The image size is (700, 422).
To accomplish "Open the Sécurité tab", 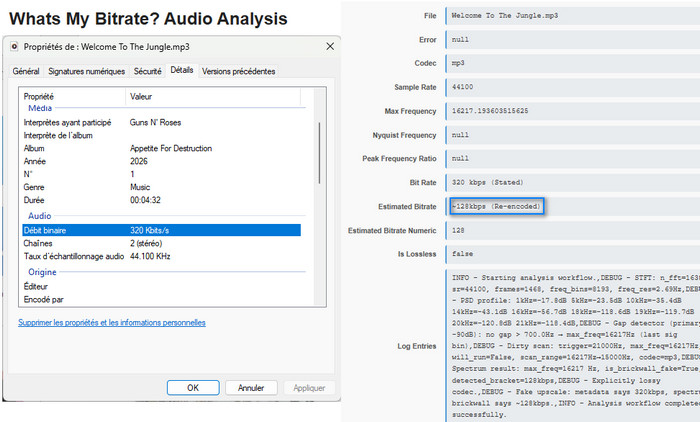I will (147, 71).
